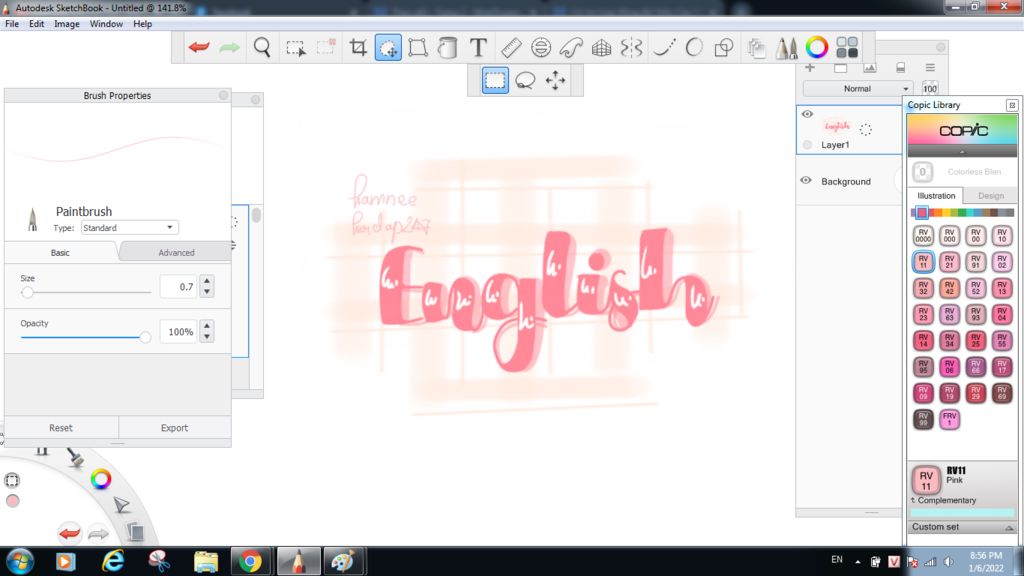The image size is (1024, 576).
Task: Select the Text tool
Action: 478,48
